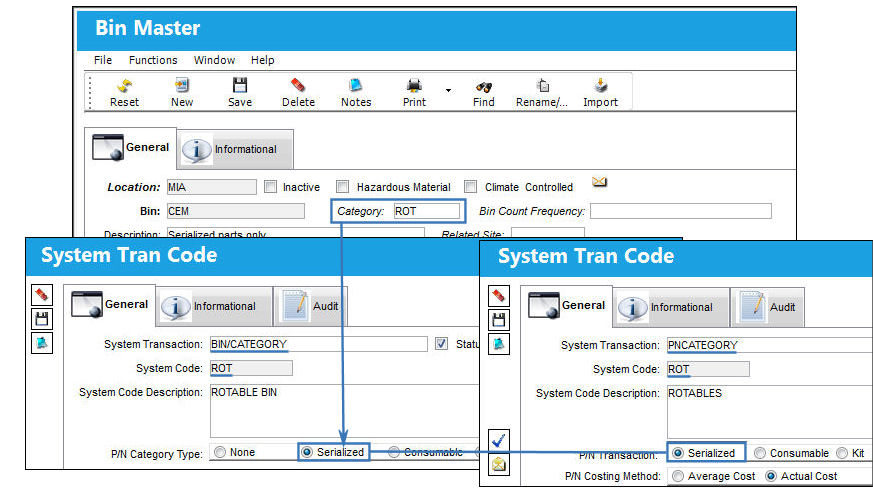Select Consumable radio in right System Tran Code
Image resolution: width=873 pixels, height=500 pixels.
(x=759, y=453)
